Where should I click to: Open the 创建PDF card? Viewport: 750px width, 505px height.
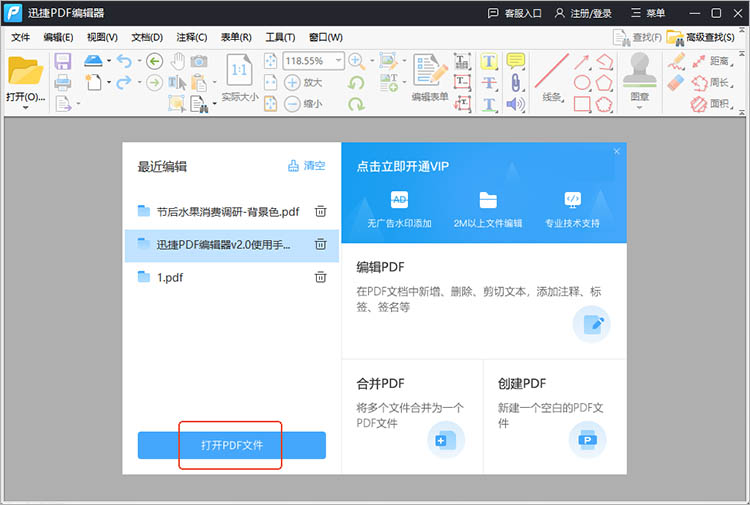click(x=555, y=416)
